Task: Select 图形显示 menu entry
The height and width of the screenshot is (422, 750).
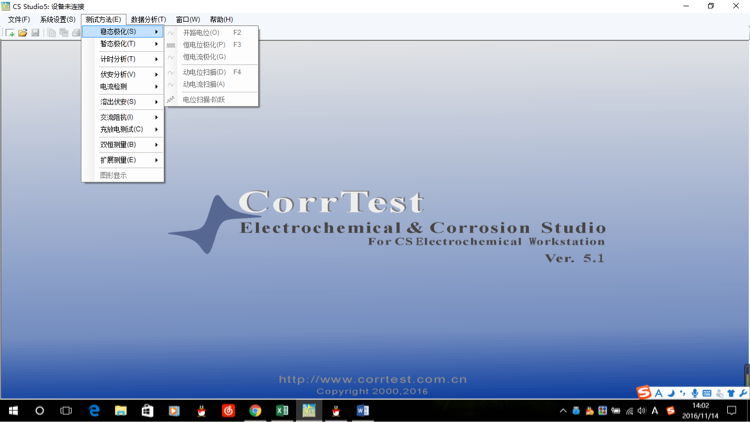Action: pos(123,176)
